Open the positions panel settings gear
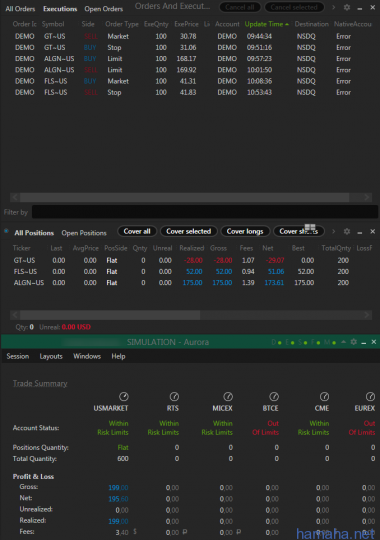This screenshot has height=540, width=380. click(x=347, y=231)
